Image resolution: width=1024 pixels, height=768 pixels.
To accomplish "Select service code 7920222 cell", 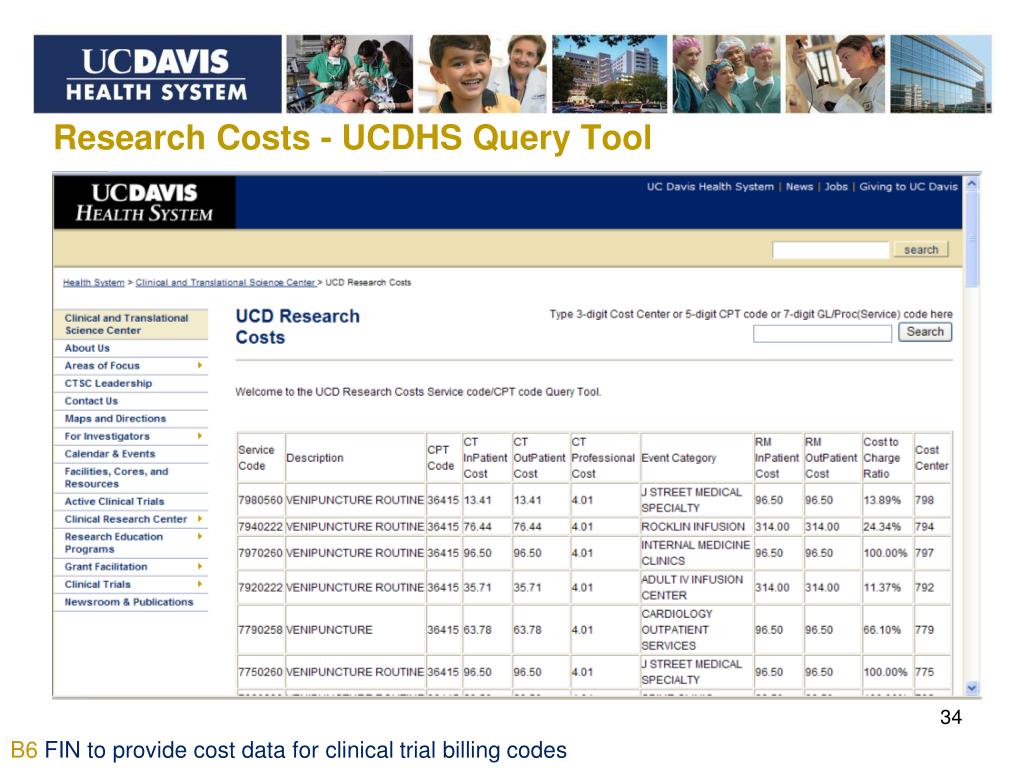I will click(261, 588).
